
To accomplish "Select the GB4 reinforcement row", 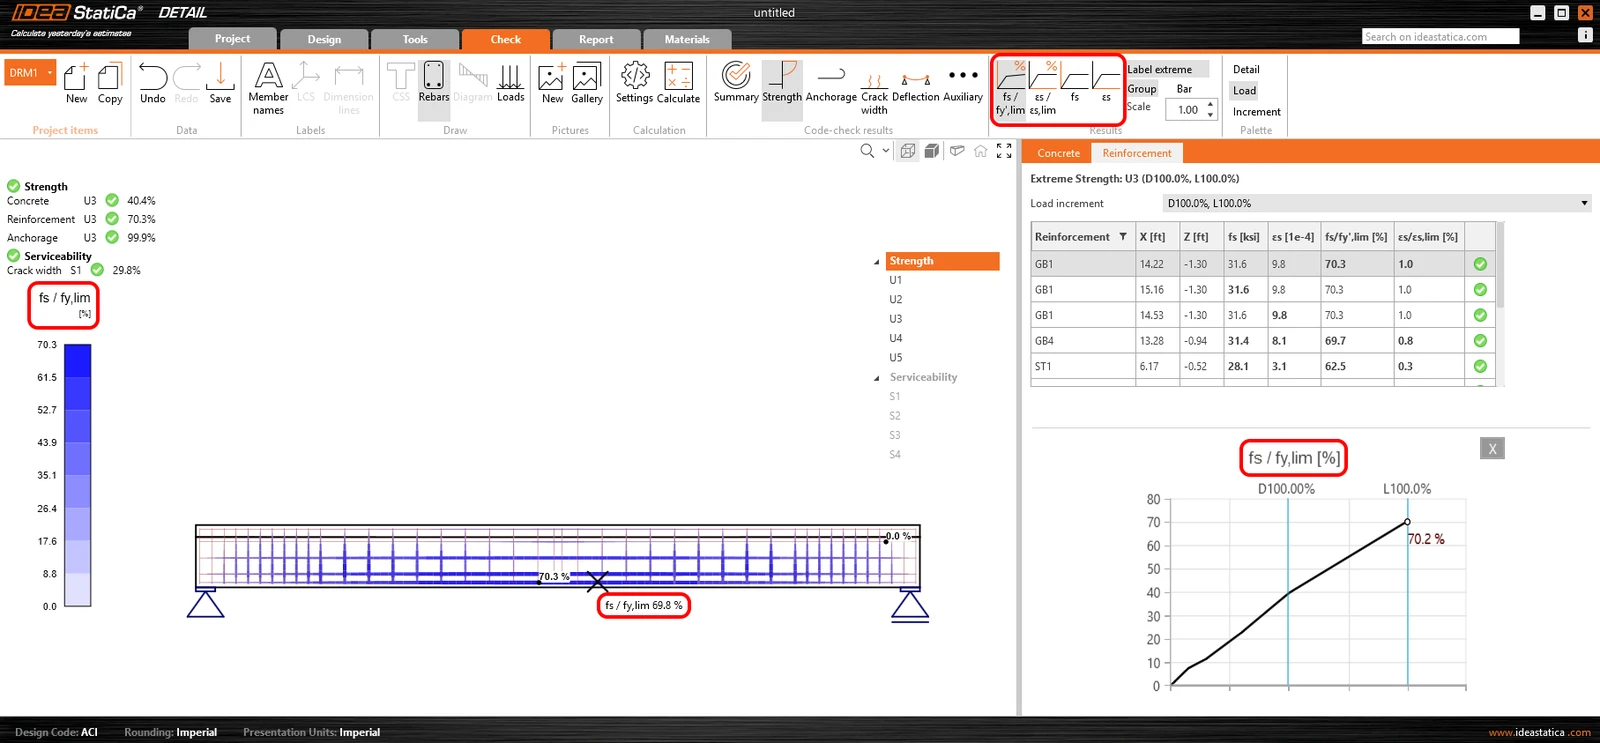I will [x=1263, y=341].
